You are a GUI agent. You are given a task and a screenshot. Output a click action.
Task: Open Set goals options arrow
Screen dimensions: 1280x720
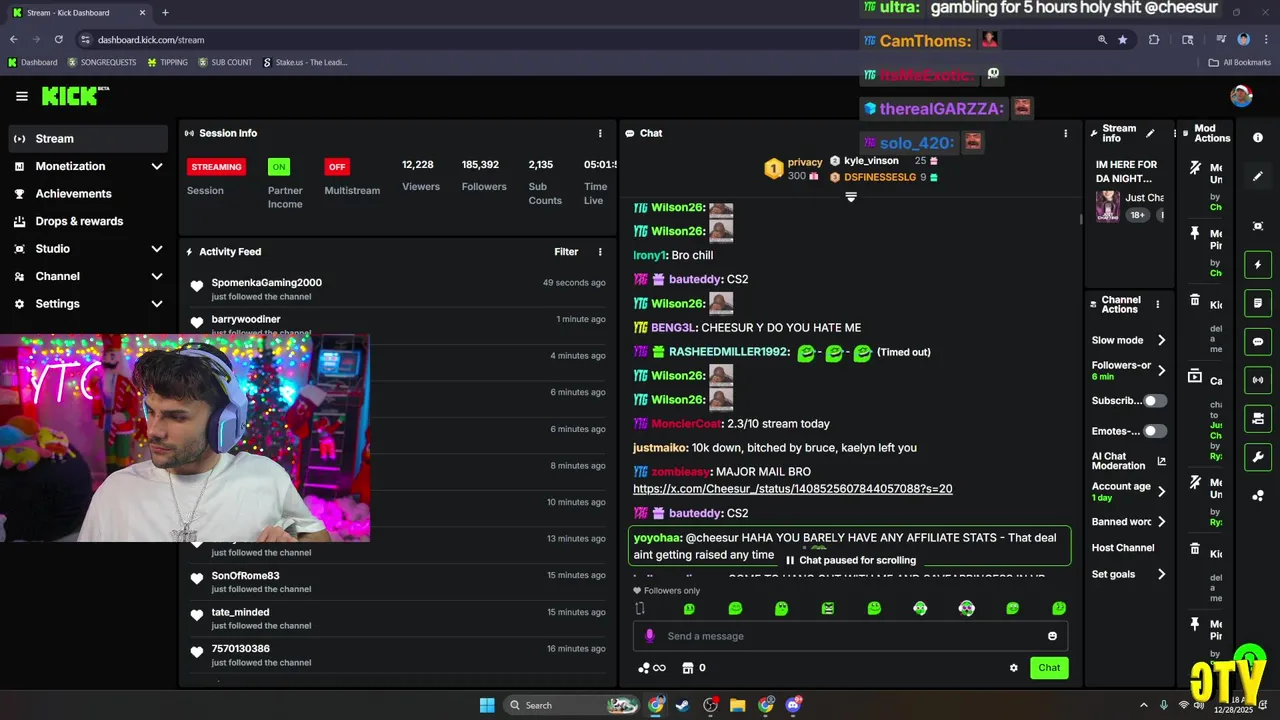point(1161,574)
